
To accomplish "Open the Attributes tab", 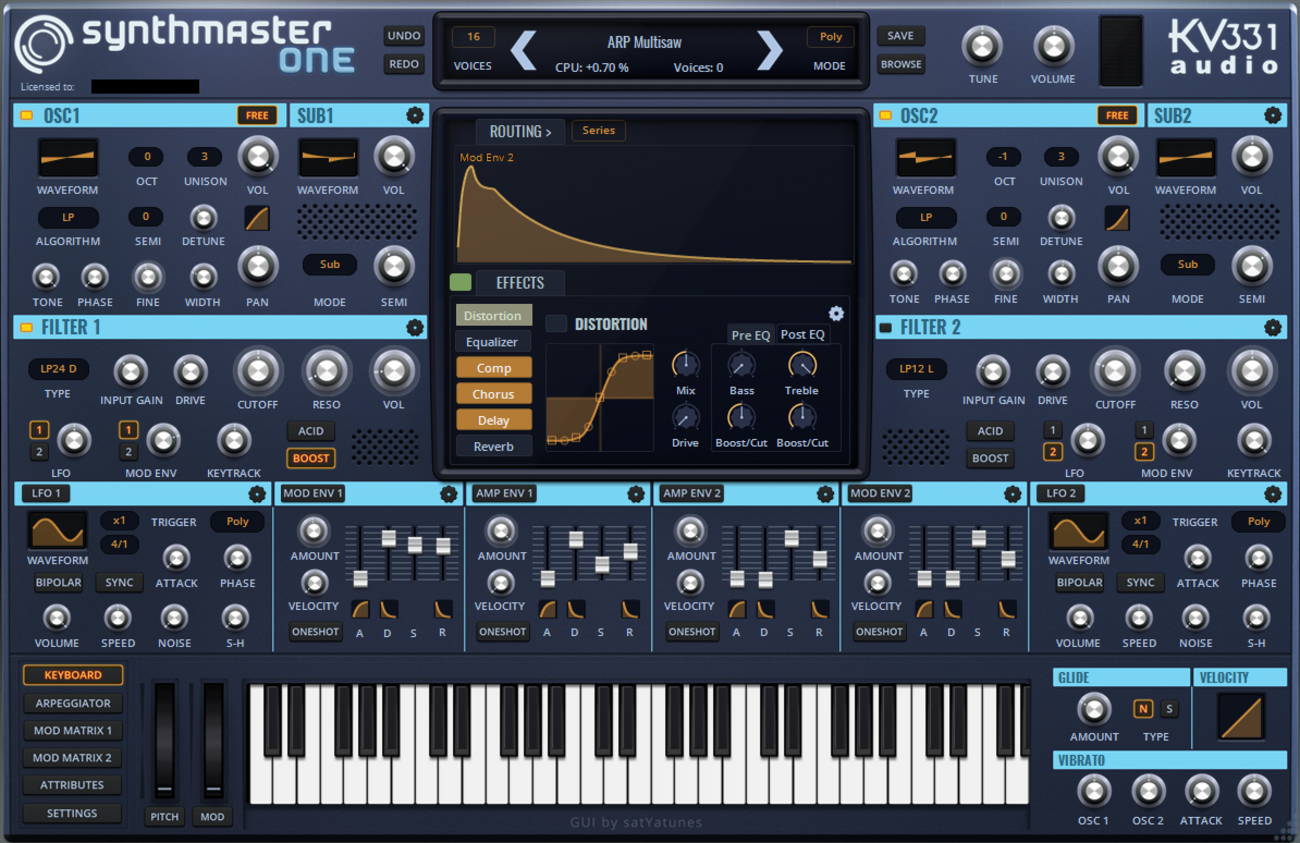I will [x=73, y=785].
